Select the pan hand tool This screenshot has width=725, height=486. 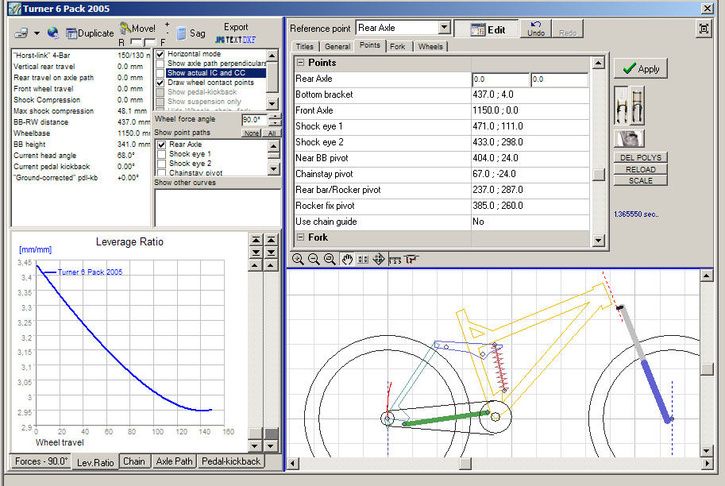tap(347, 259)
